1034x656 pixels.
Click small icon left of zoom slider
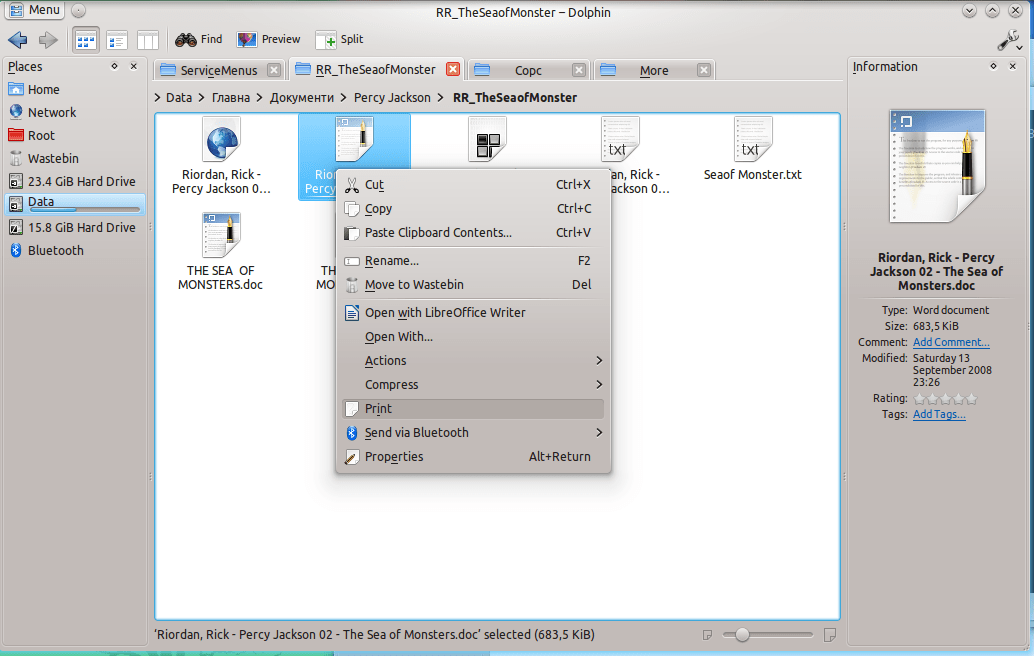point(708,635)
